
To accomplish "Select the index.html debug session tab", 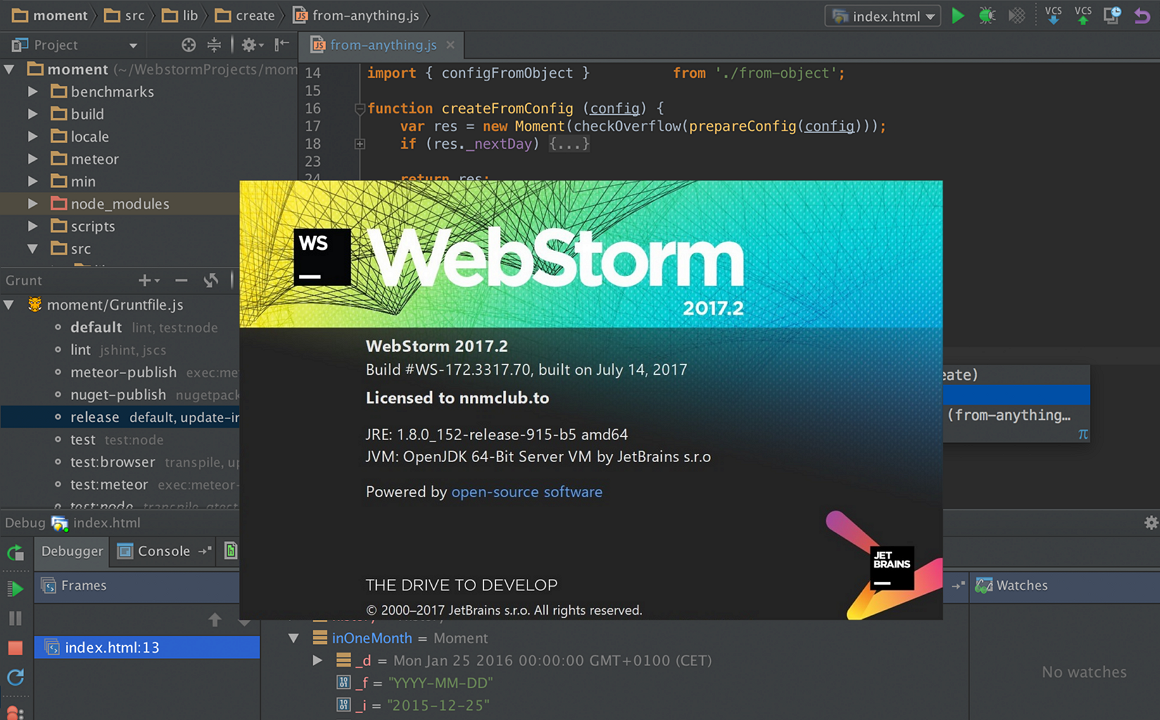I will (x=95, y=523).
